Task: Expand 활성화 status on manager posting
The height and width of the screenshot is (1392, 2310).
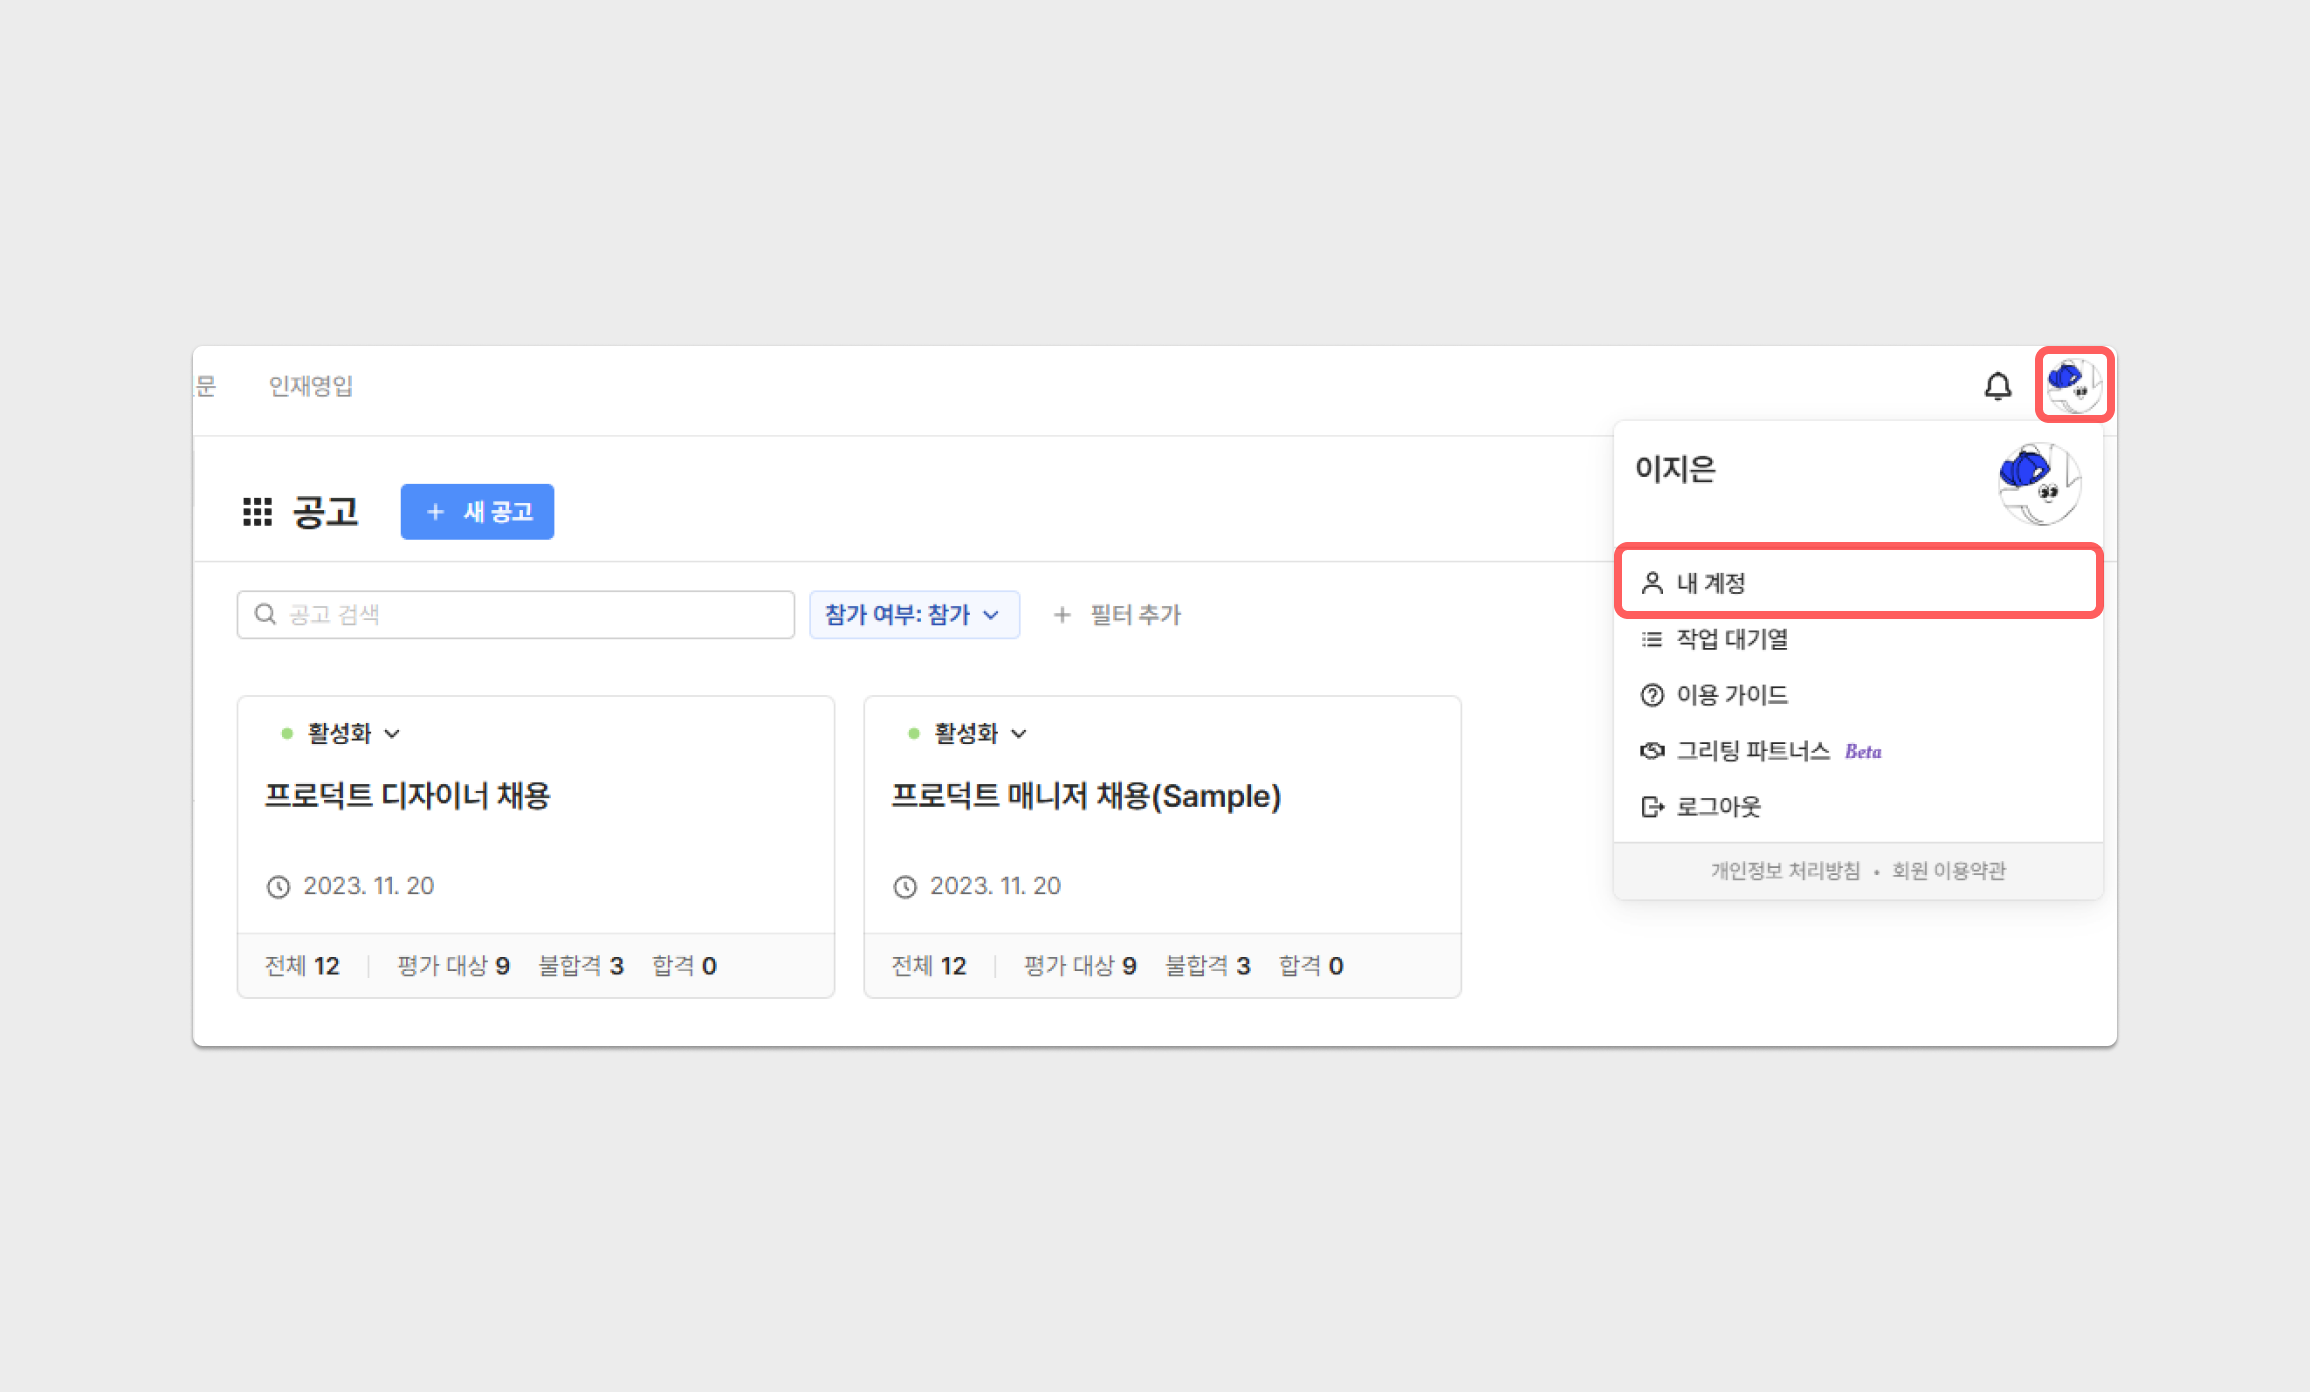Action: [978, 734]
